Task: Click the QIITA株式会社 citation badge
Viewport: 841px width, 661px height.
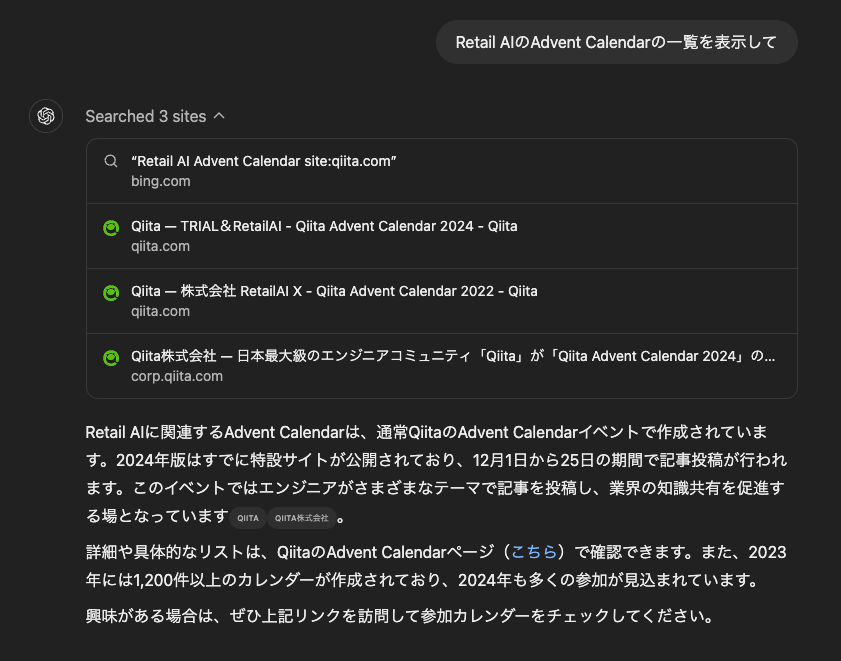Action: (x=304, y=518)
